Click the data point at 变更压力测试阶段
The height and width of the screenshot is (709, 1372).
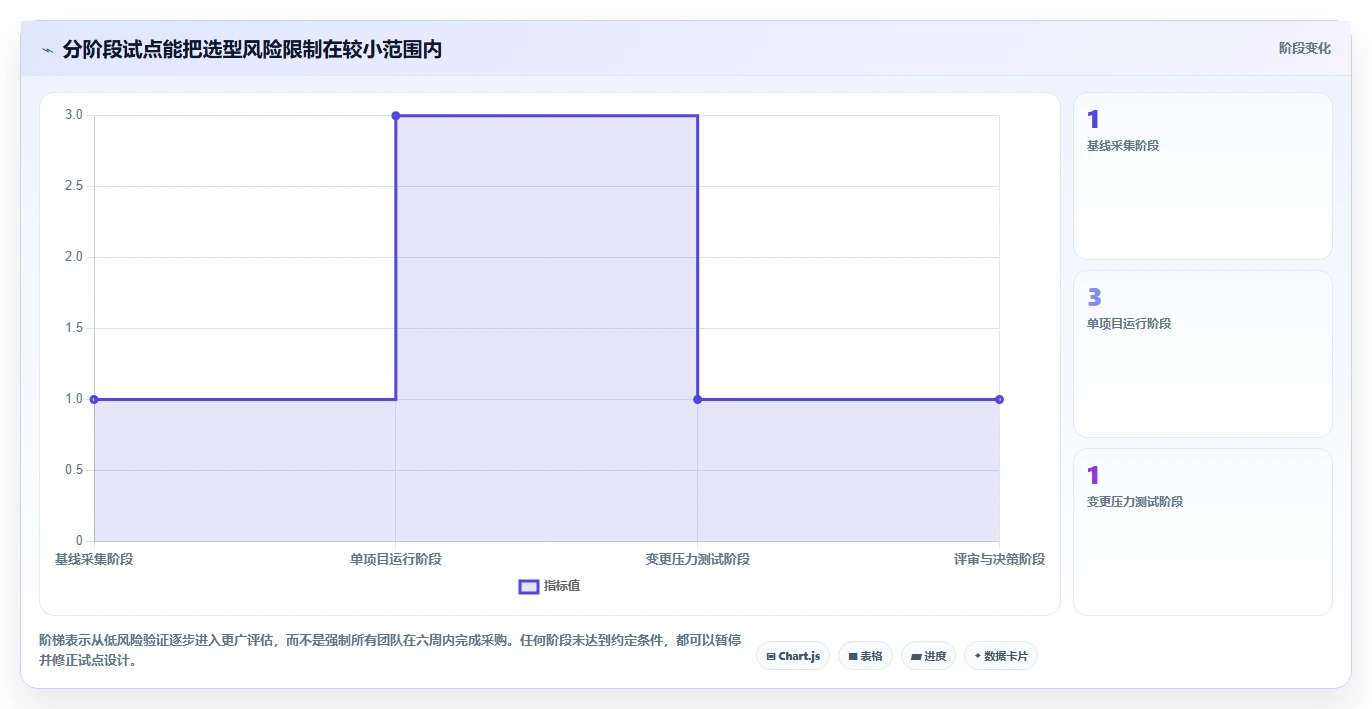[698, 399]
